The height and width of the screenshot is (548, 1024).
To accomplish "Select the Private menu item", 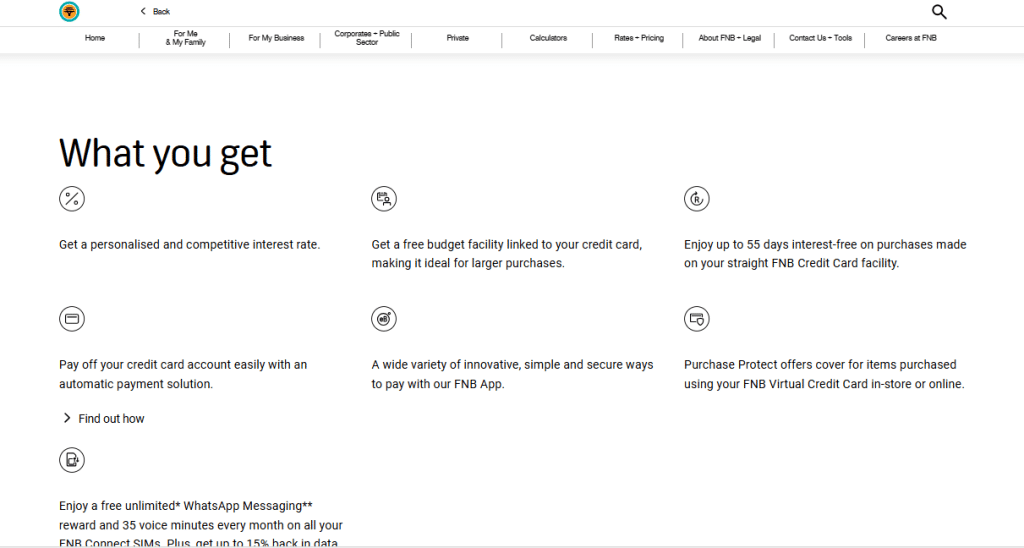I will click(457, 38).
